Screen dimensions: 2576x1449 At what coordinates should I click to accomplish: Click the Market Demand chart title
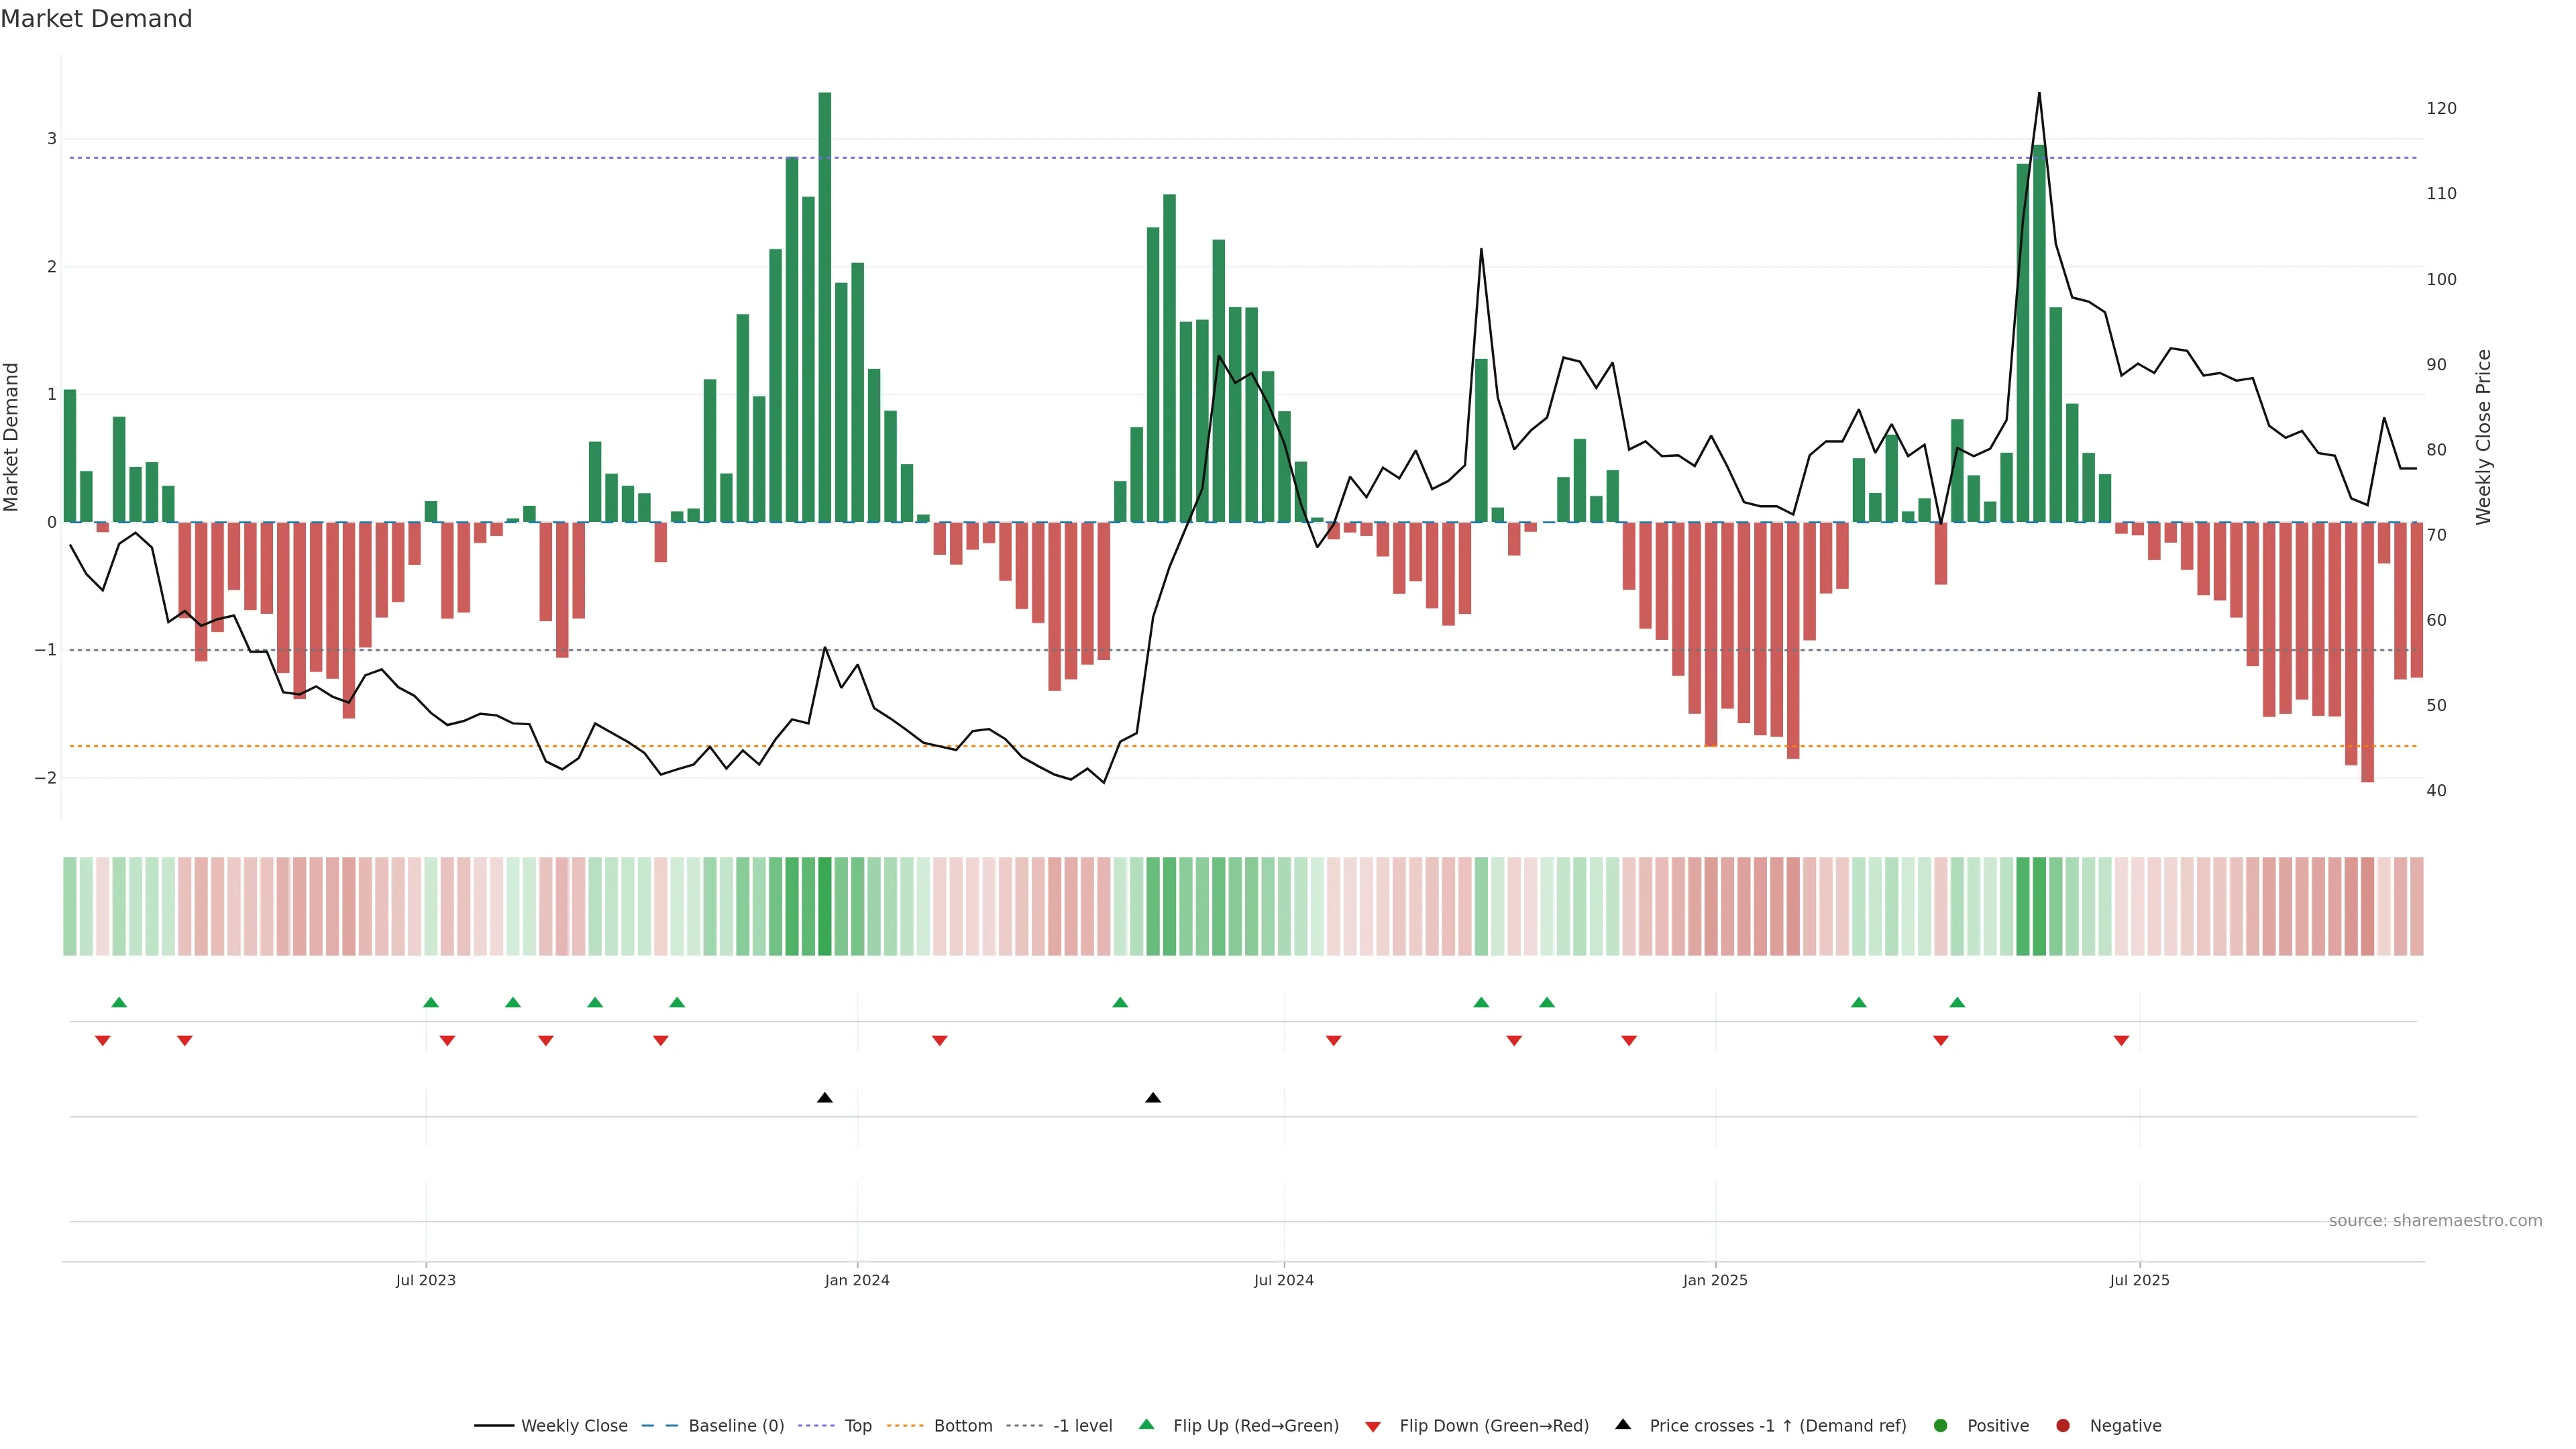coord(96,19)
